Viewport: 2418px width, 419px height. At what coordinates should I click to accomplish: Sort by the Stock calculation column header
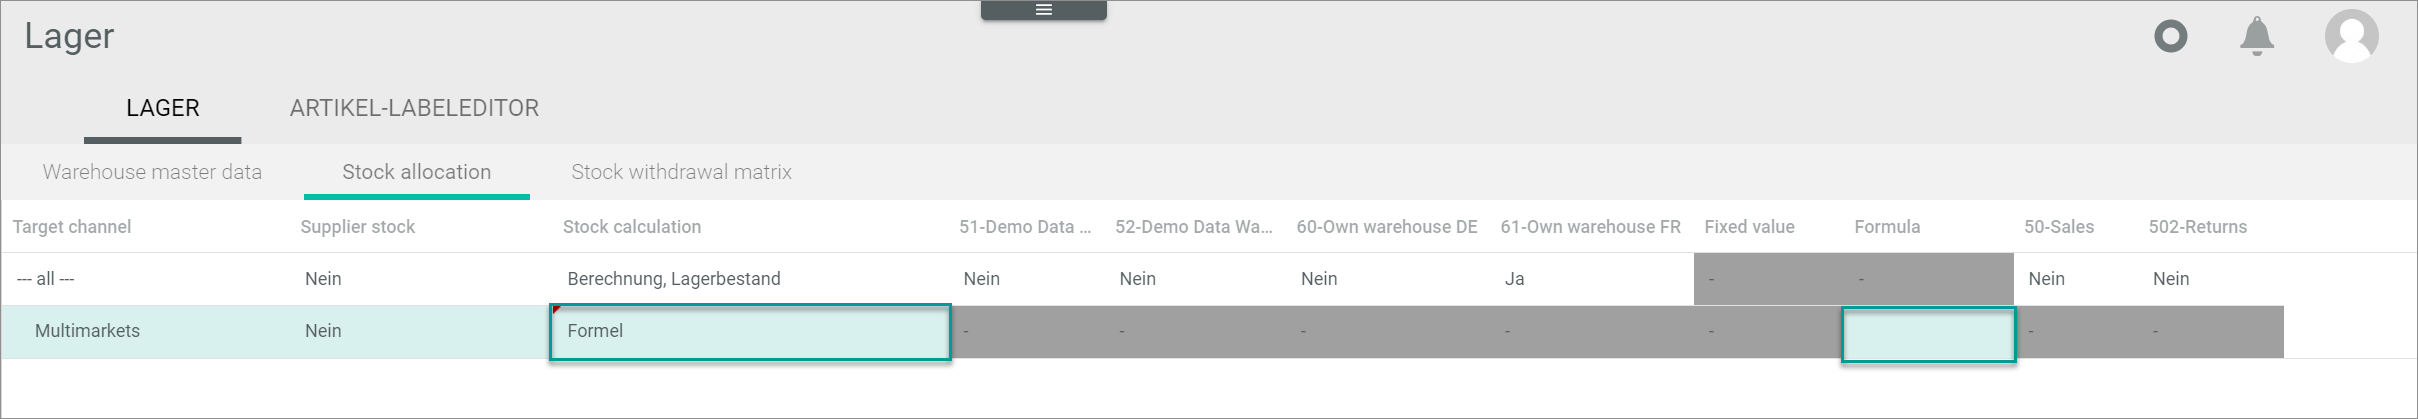632,227
